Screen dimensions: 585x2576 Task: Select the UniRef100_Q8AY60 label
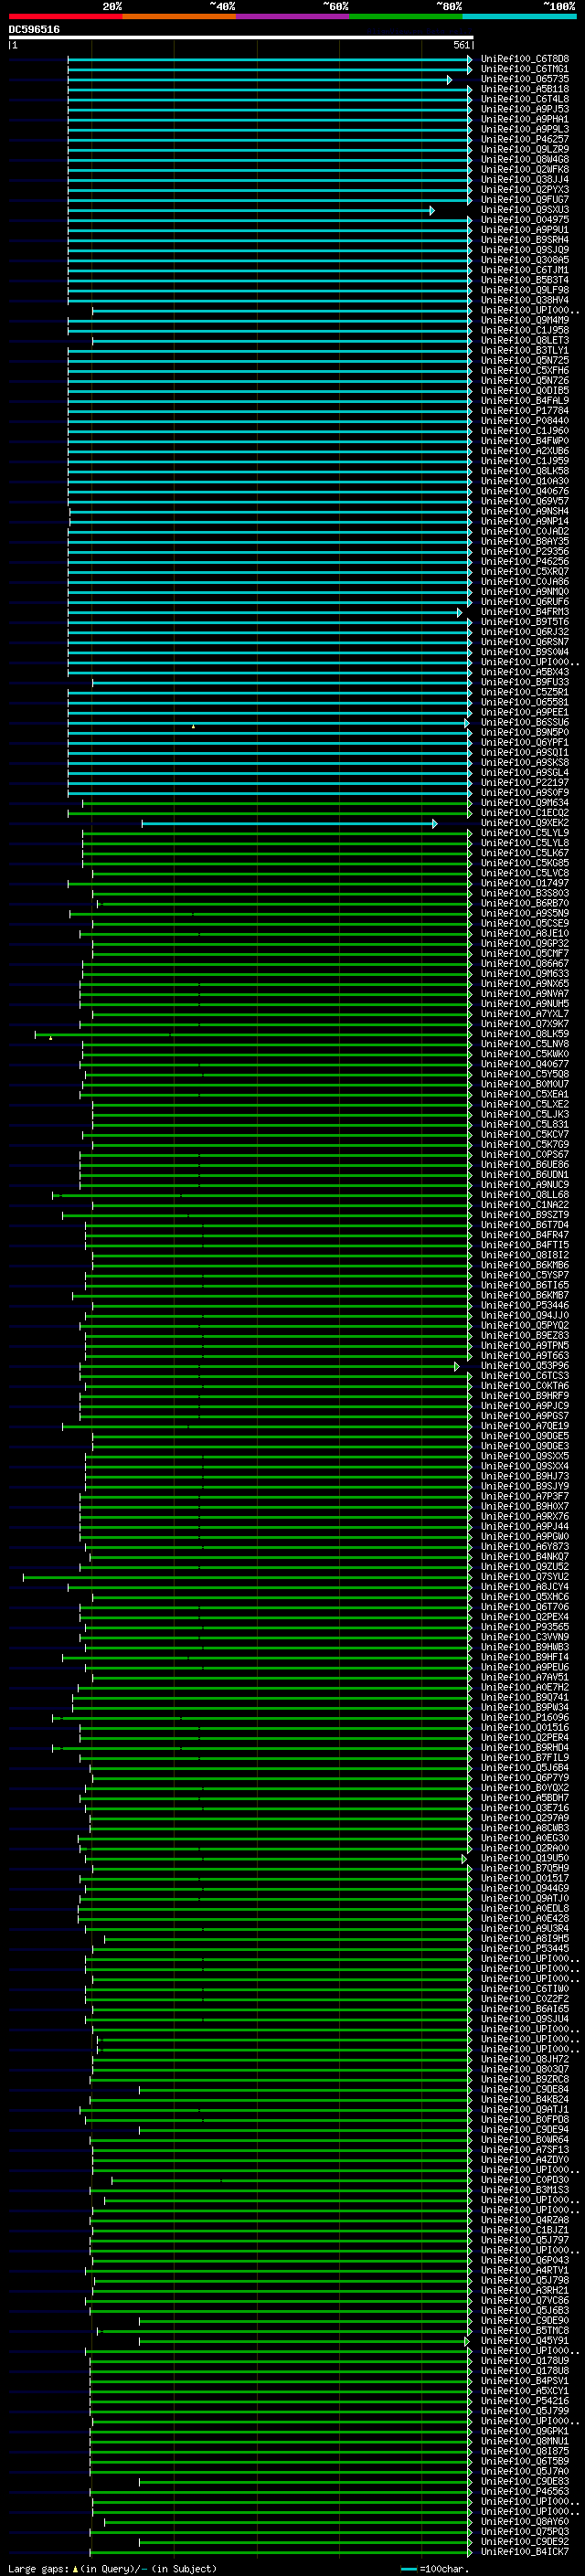[x=524, y=2522]
